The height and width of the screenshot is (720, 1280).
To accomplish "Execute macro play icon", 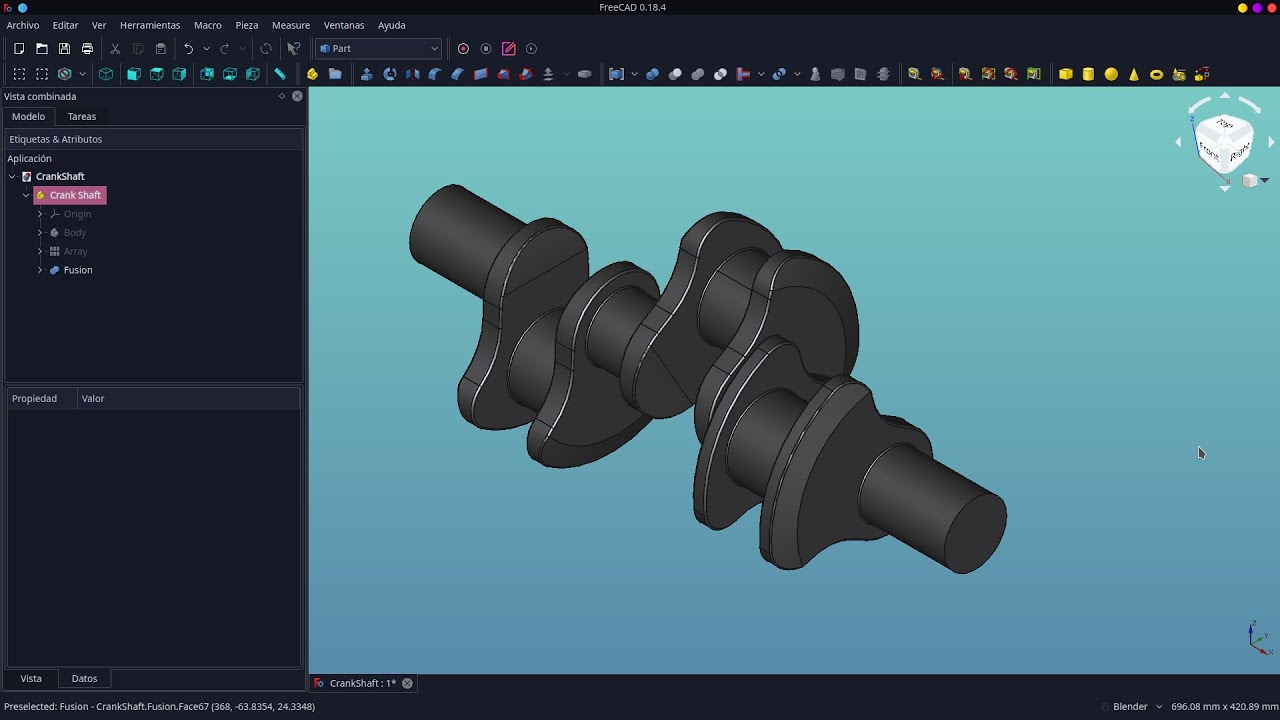I will 531,48.
